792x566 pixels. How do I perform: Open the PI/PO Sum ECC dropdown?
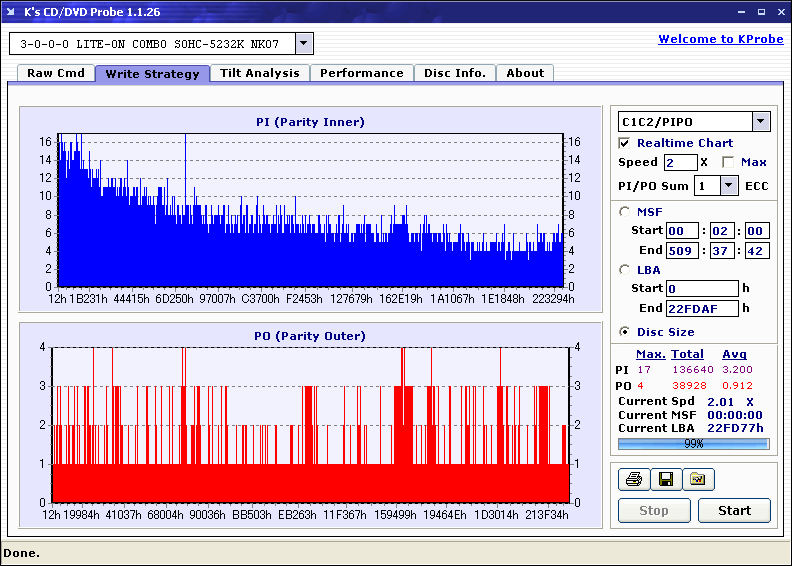coord(729,186)
